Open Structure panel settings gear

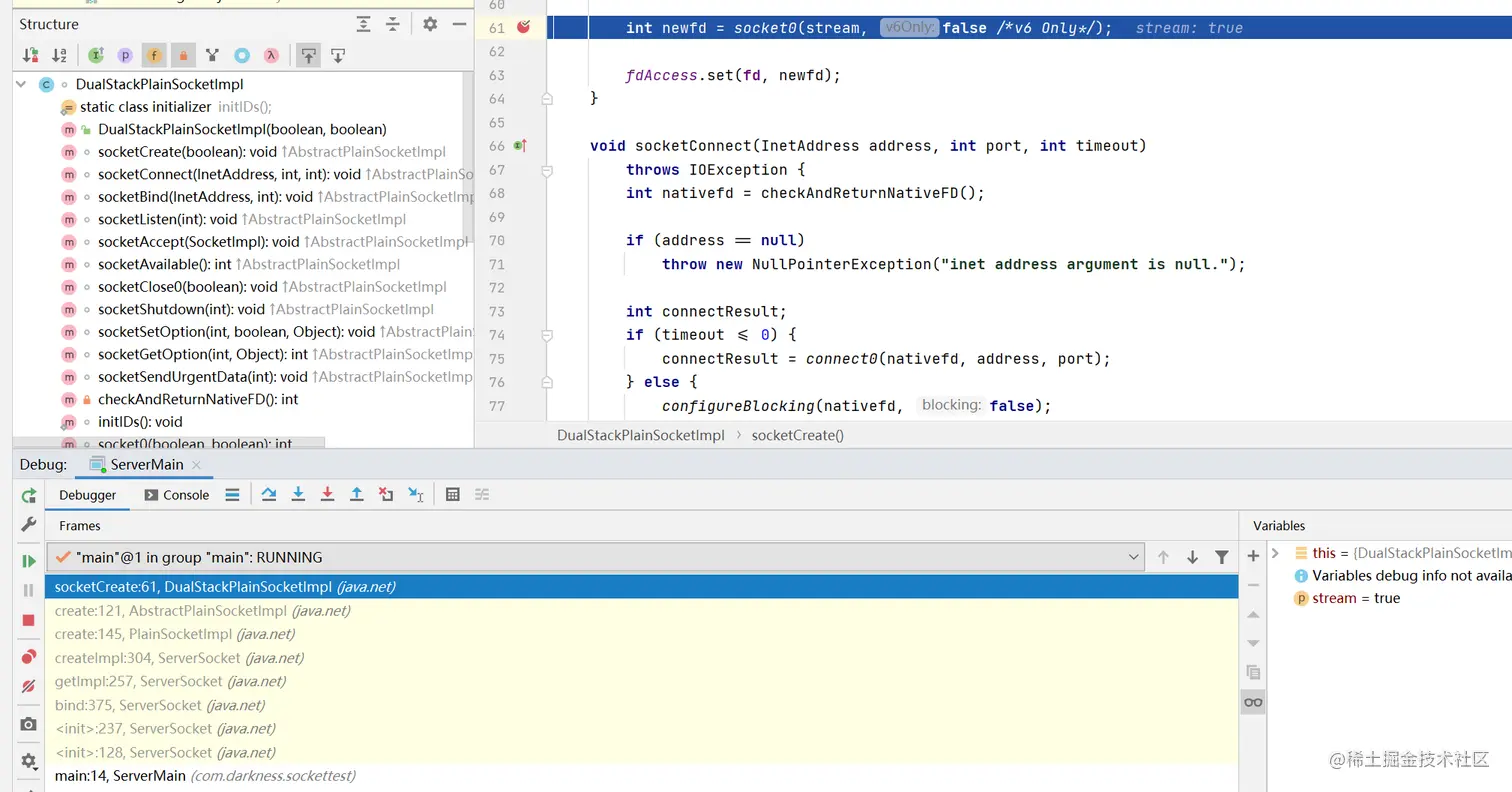tap(430, 24)
